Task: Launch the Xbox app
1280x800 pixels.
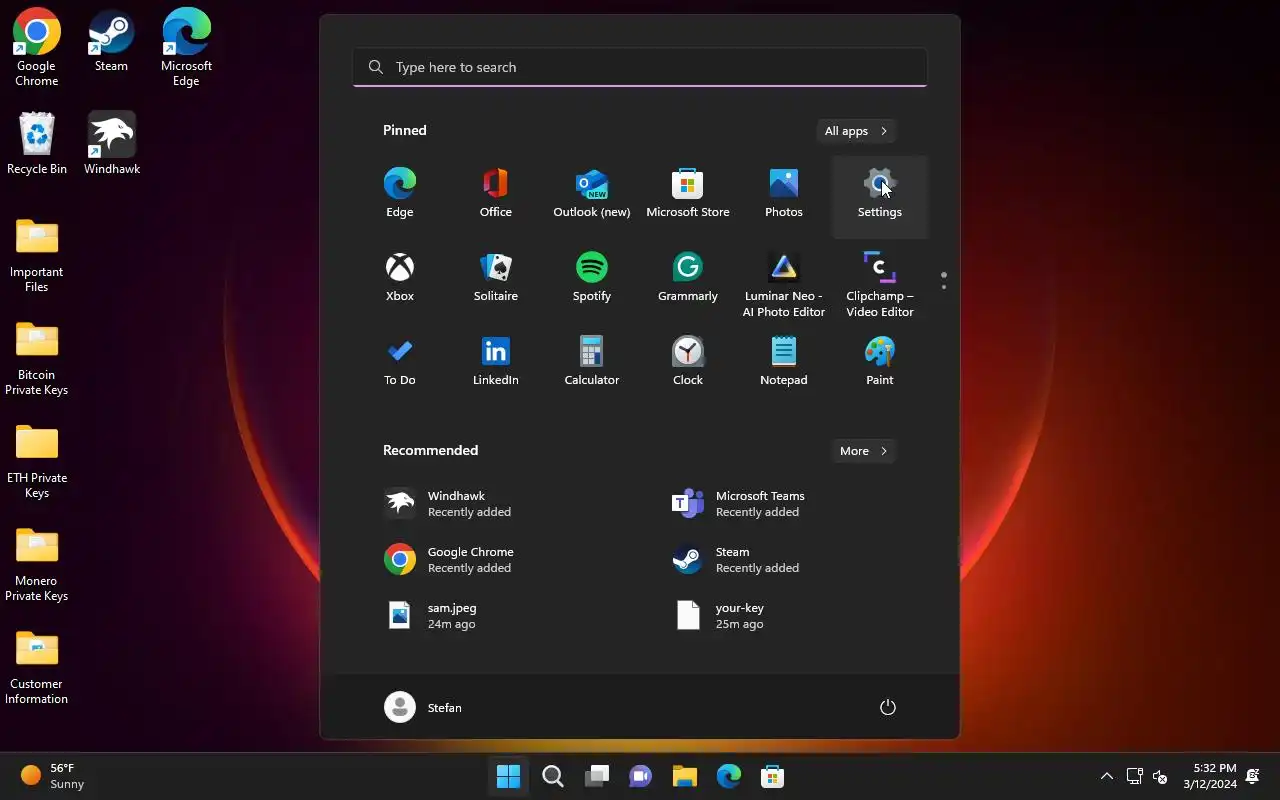Action: click(x=400, y=279)
